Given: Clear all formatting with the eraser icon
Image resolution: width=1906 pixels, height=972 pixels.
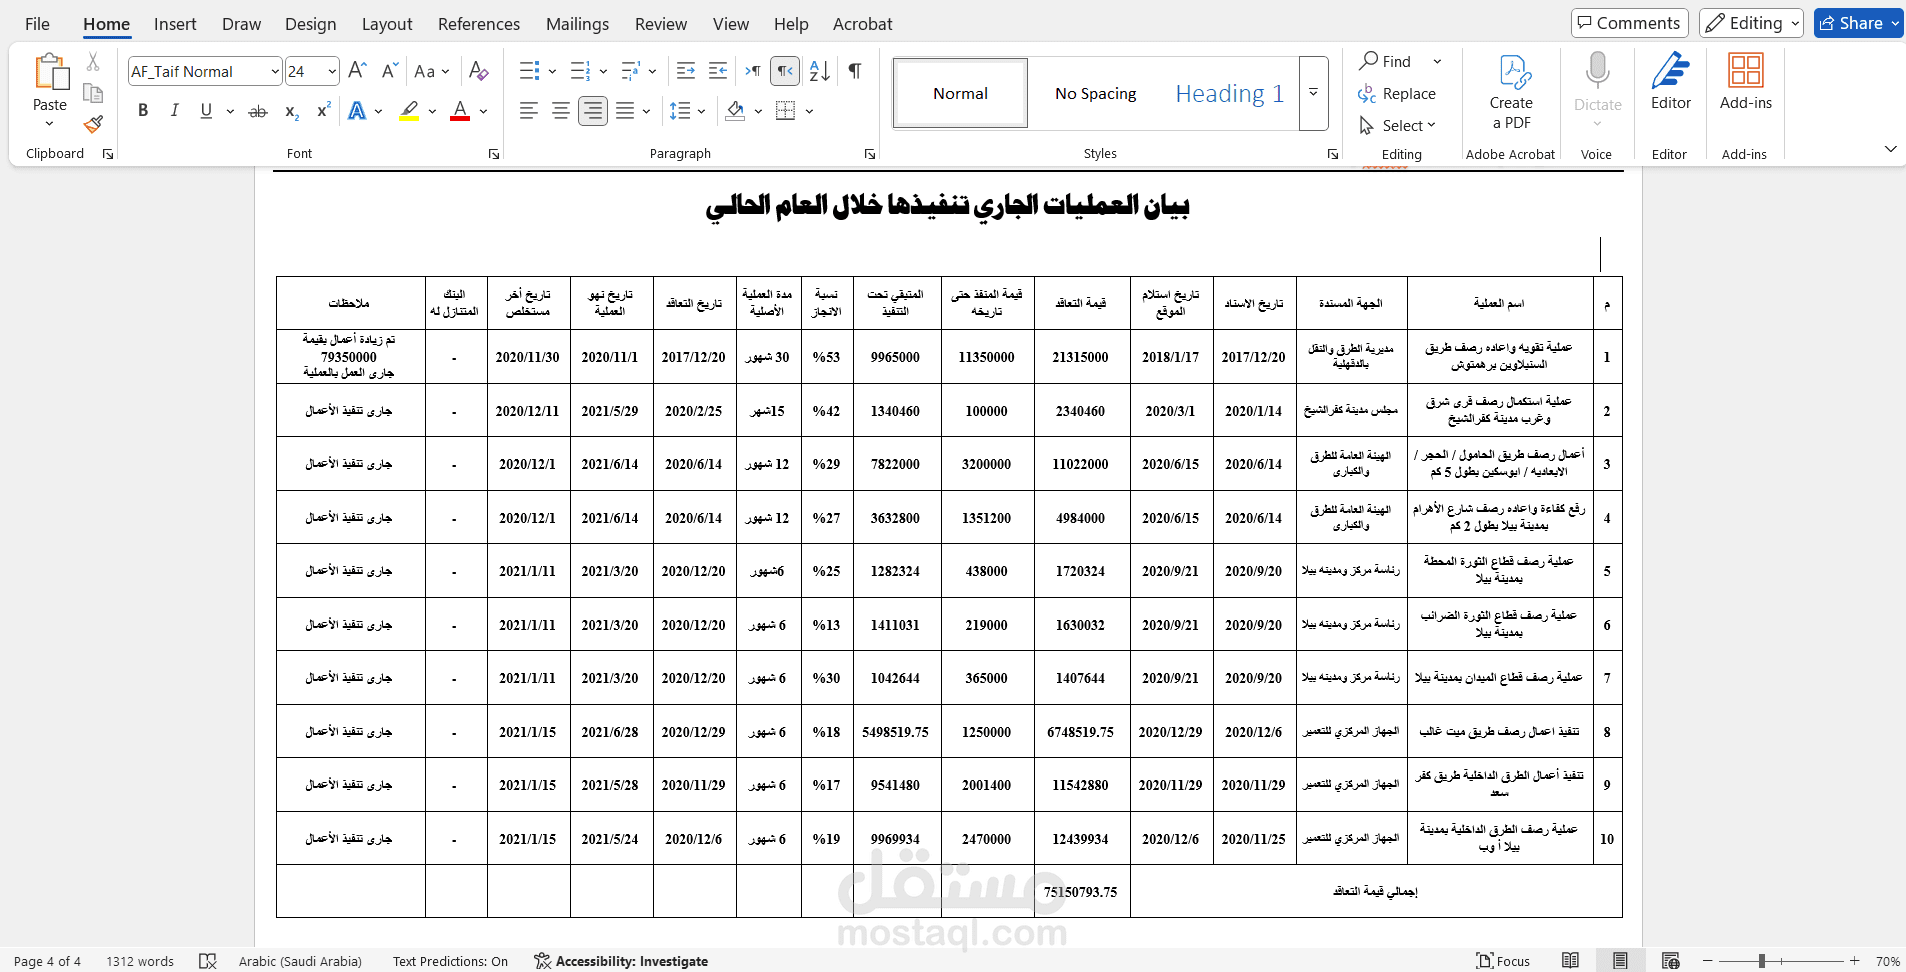Looking at the screenshot, I should tap(479, 71).
